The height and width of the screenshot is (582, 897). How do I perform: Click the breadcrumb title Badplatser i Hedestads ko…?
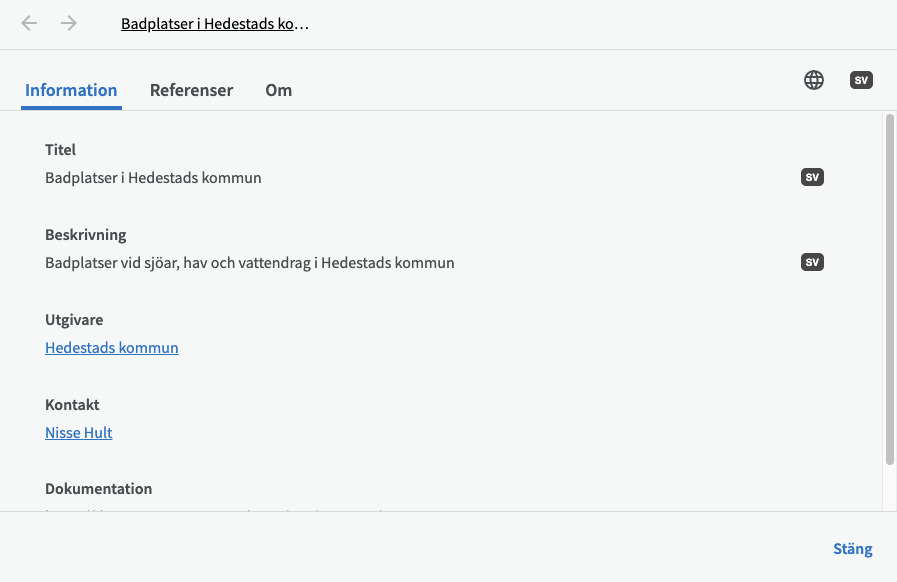215,24
